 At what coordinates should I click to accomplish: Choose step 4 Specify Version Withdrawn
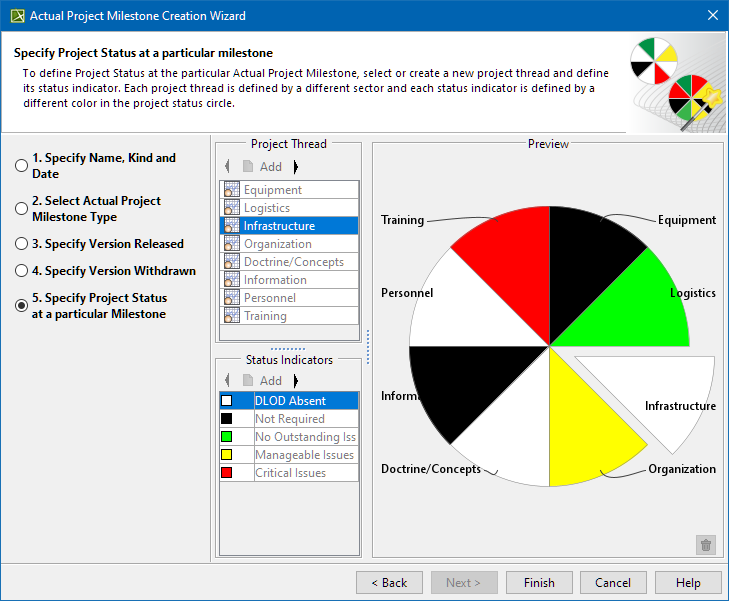[x=21, y=271]
